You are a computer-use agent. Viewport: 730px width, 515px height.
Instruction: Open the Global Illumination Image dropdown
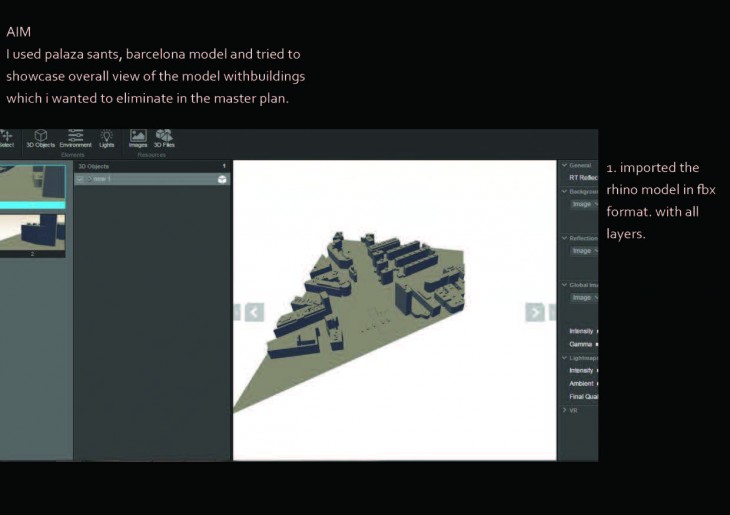tap(582, 297)
